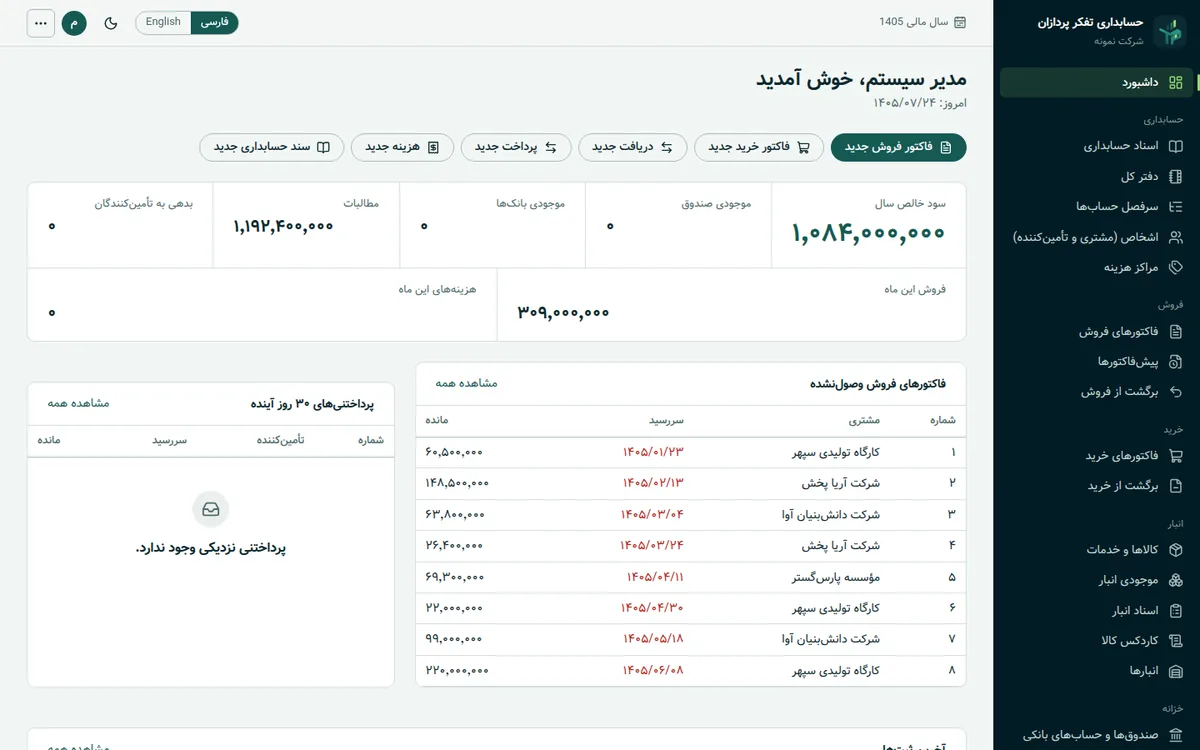Click مشاهده همه in 30-day payables card
This screenshot has height=750, width=1200.
pyautogui.click(x=78, y=403)
